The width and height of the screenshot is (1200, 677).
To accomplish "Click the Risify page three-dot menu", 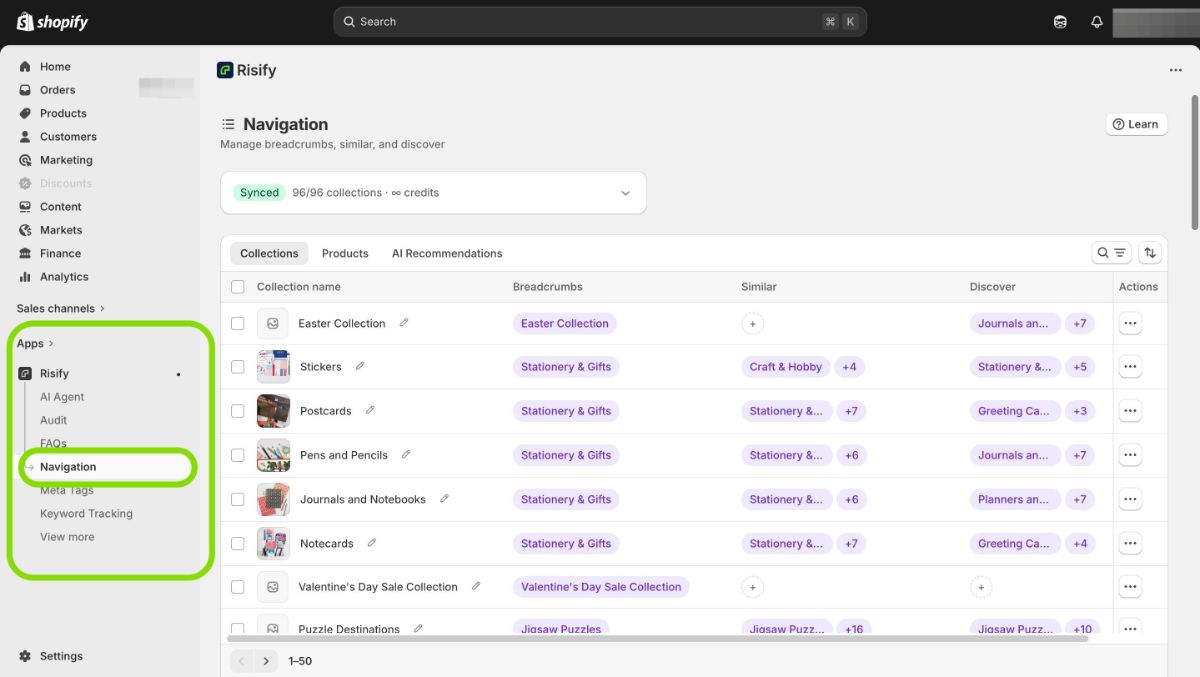I will click(x=1175, y=70).
